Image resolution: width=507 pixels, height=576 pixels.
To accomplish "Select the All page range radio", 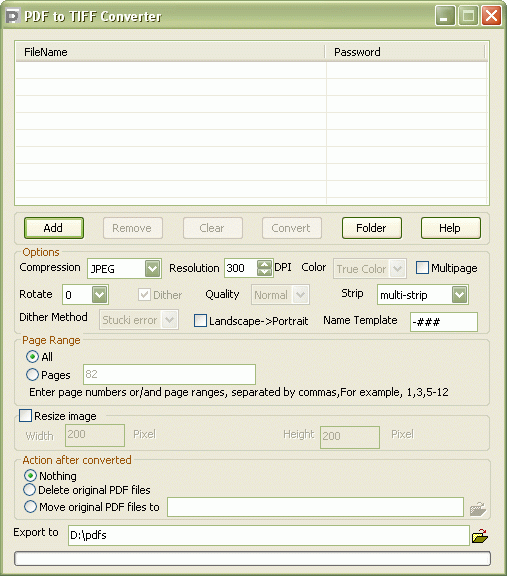I will (32, 356).
